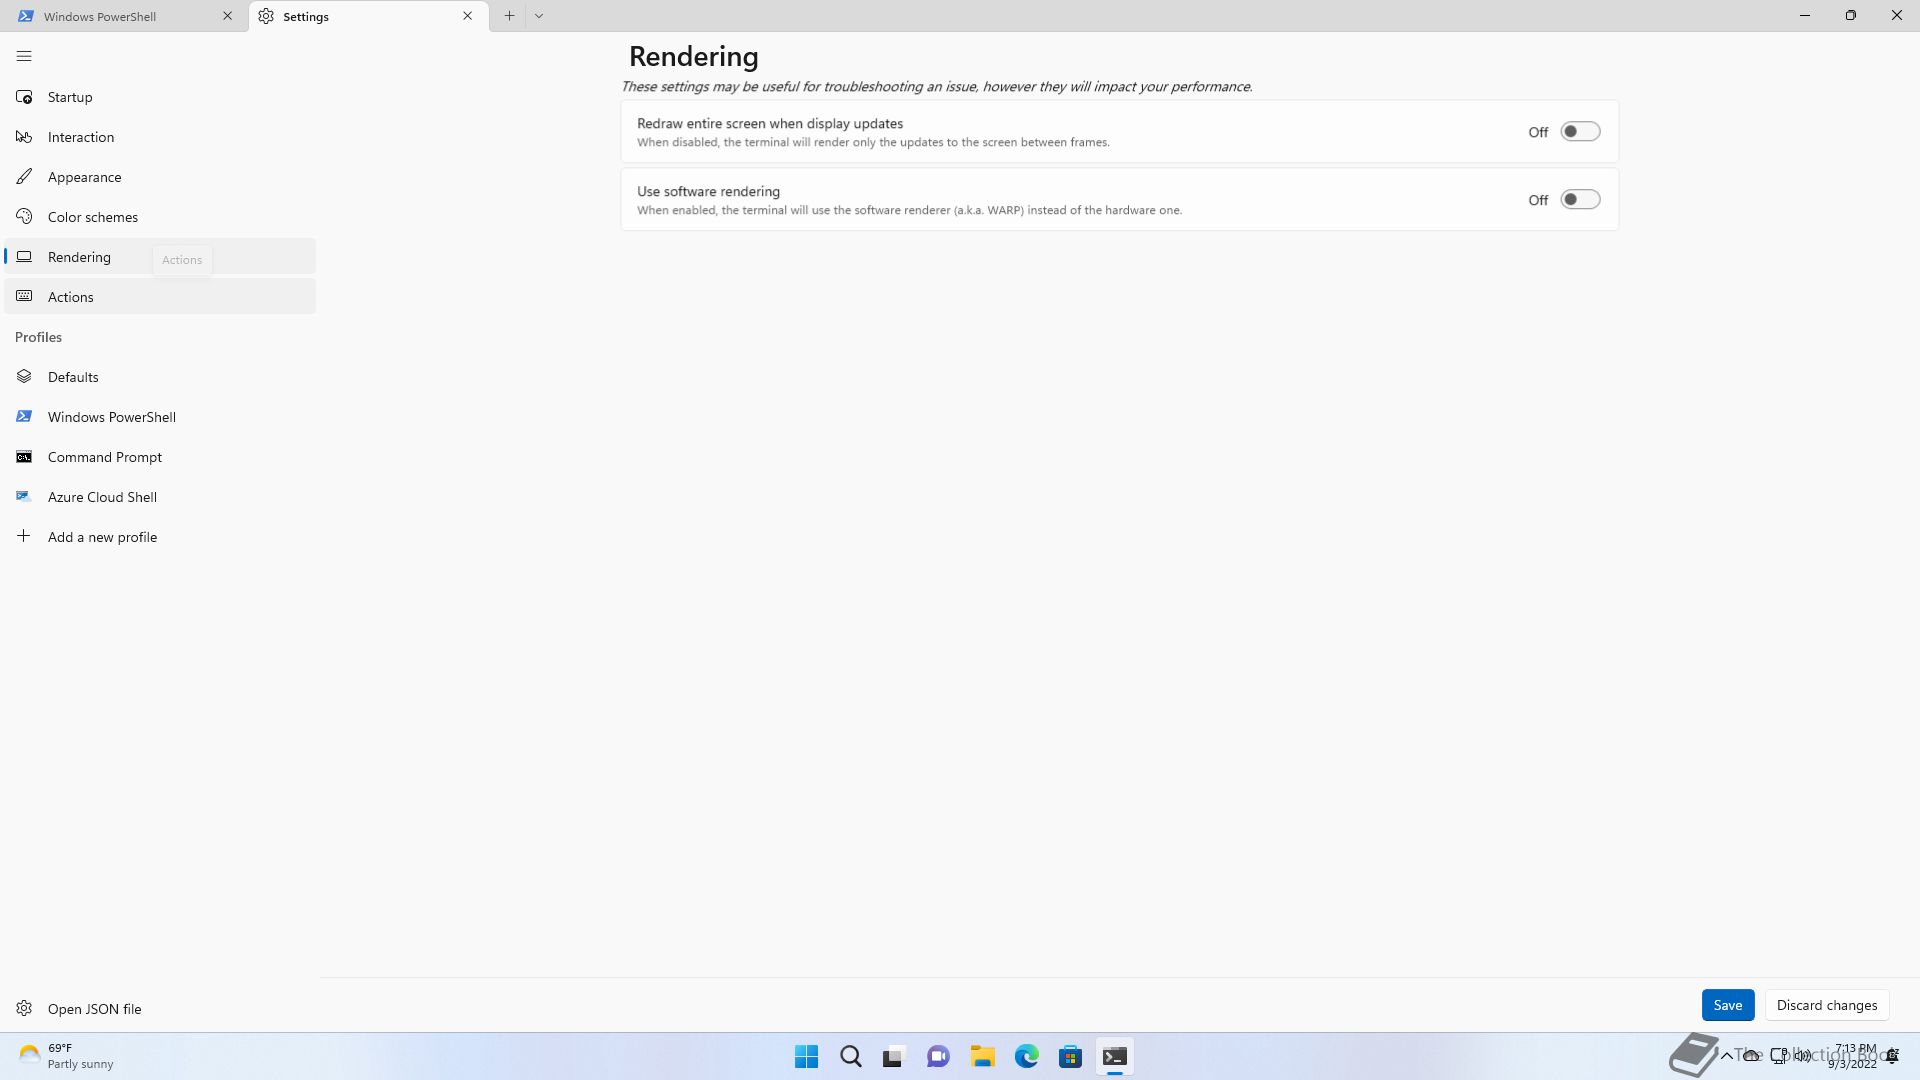
Task: Click the hamburger navigation menu icon
Action: 24,56
